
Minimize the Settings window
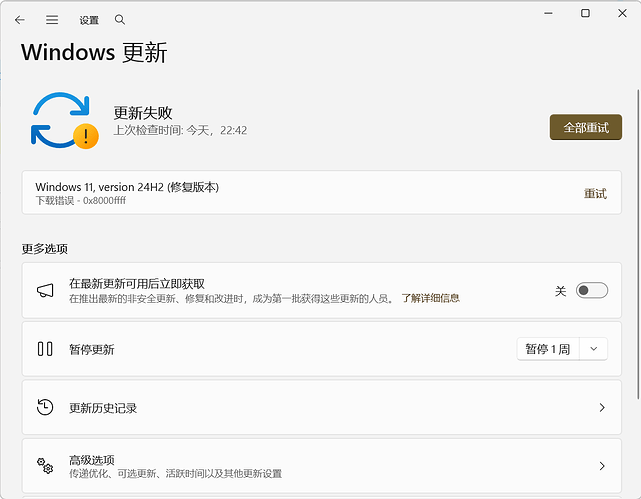point(548,13)
